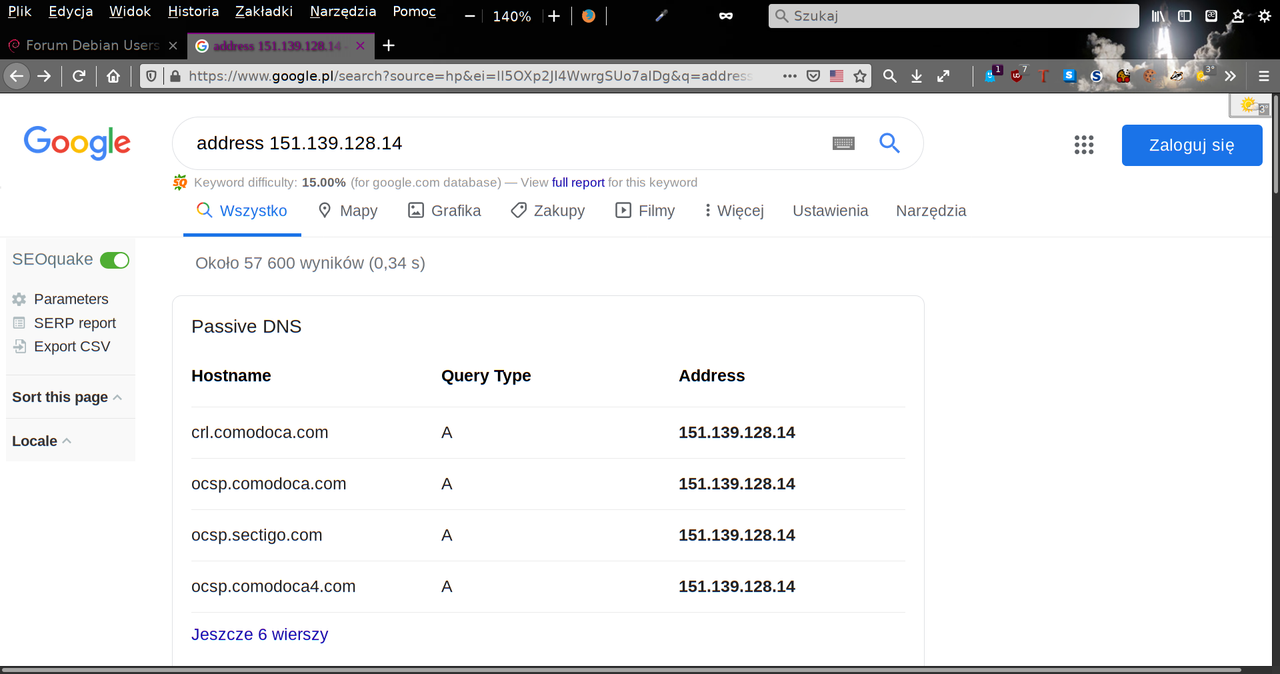Click the Google logo

pyautogui.click(x=77, y=142)
